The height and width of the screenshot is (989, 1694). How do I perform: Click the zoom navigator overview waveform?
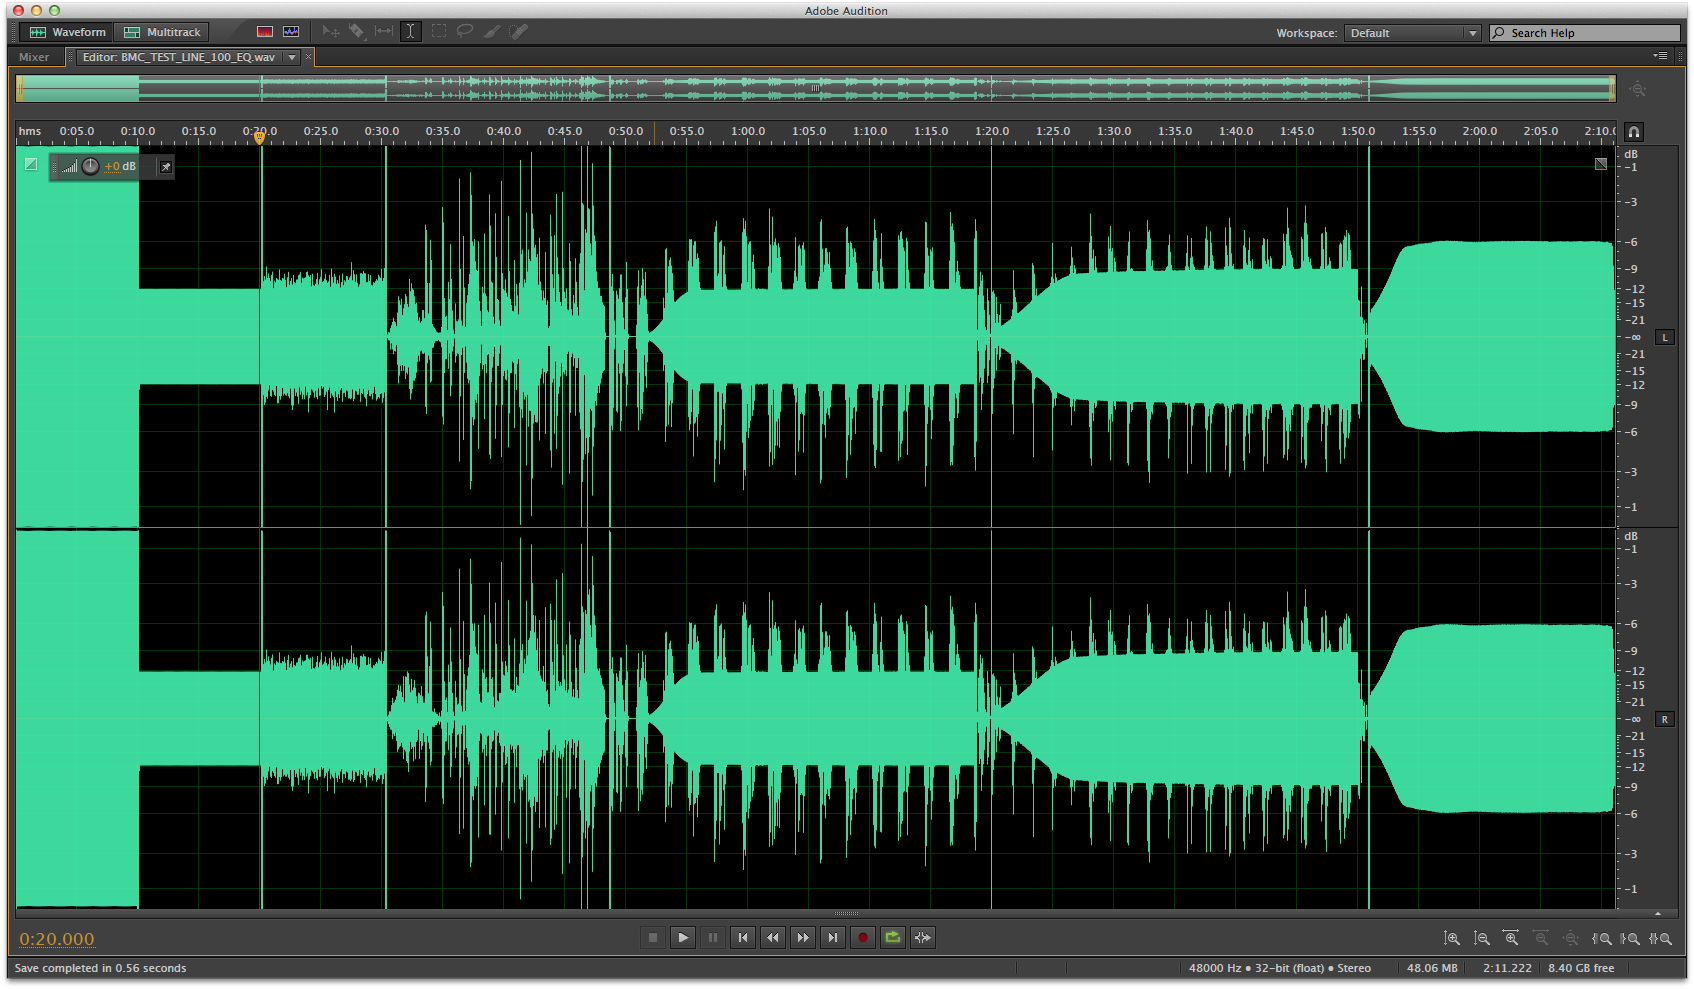tap(815, 88)
